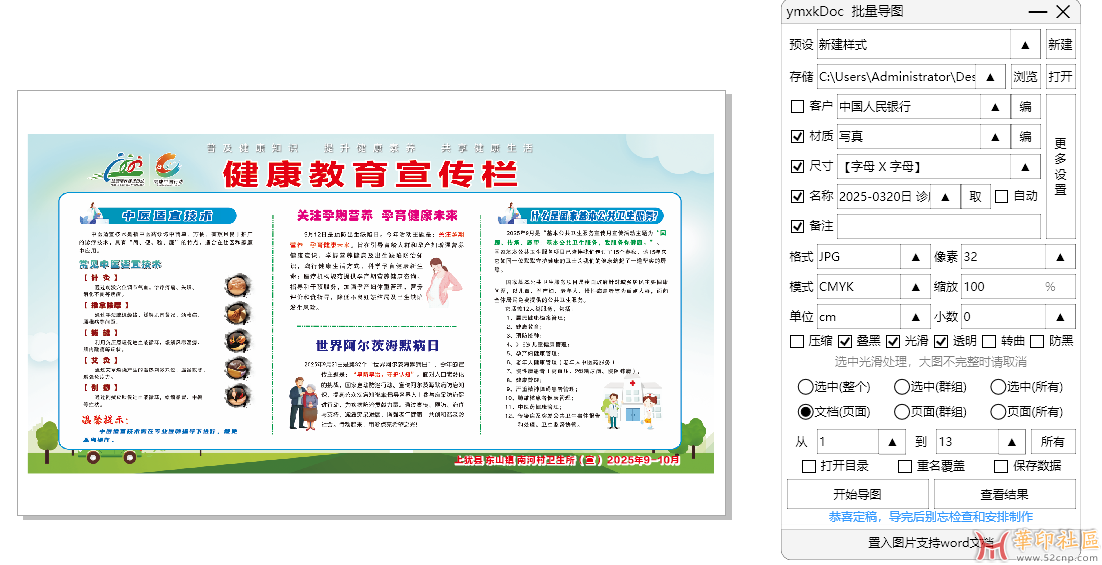Choose the 页面(所有) radio option

click(997, 412)
